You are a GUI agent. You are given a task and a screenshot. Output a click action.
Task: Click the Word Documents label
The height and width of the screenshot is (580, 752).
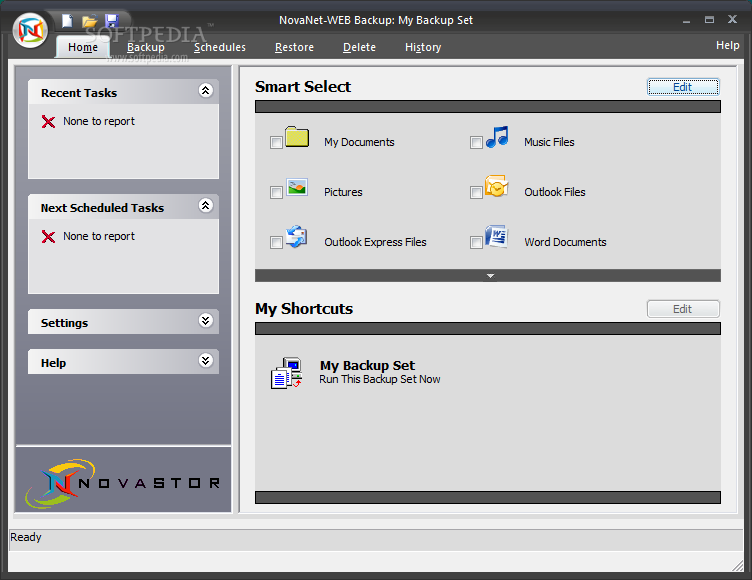tap(565, 242)
